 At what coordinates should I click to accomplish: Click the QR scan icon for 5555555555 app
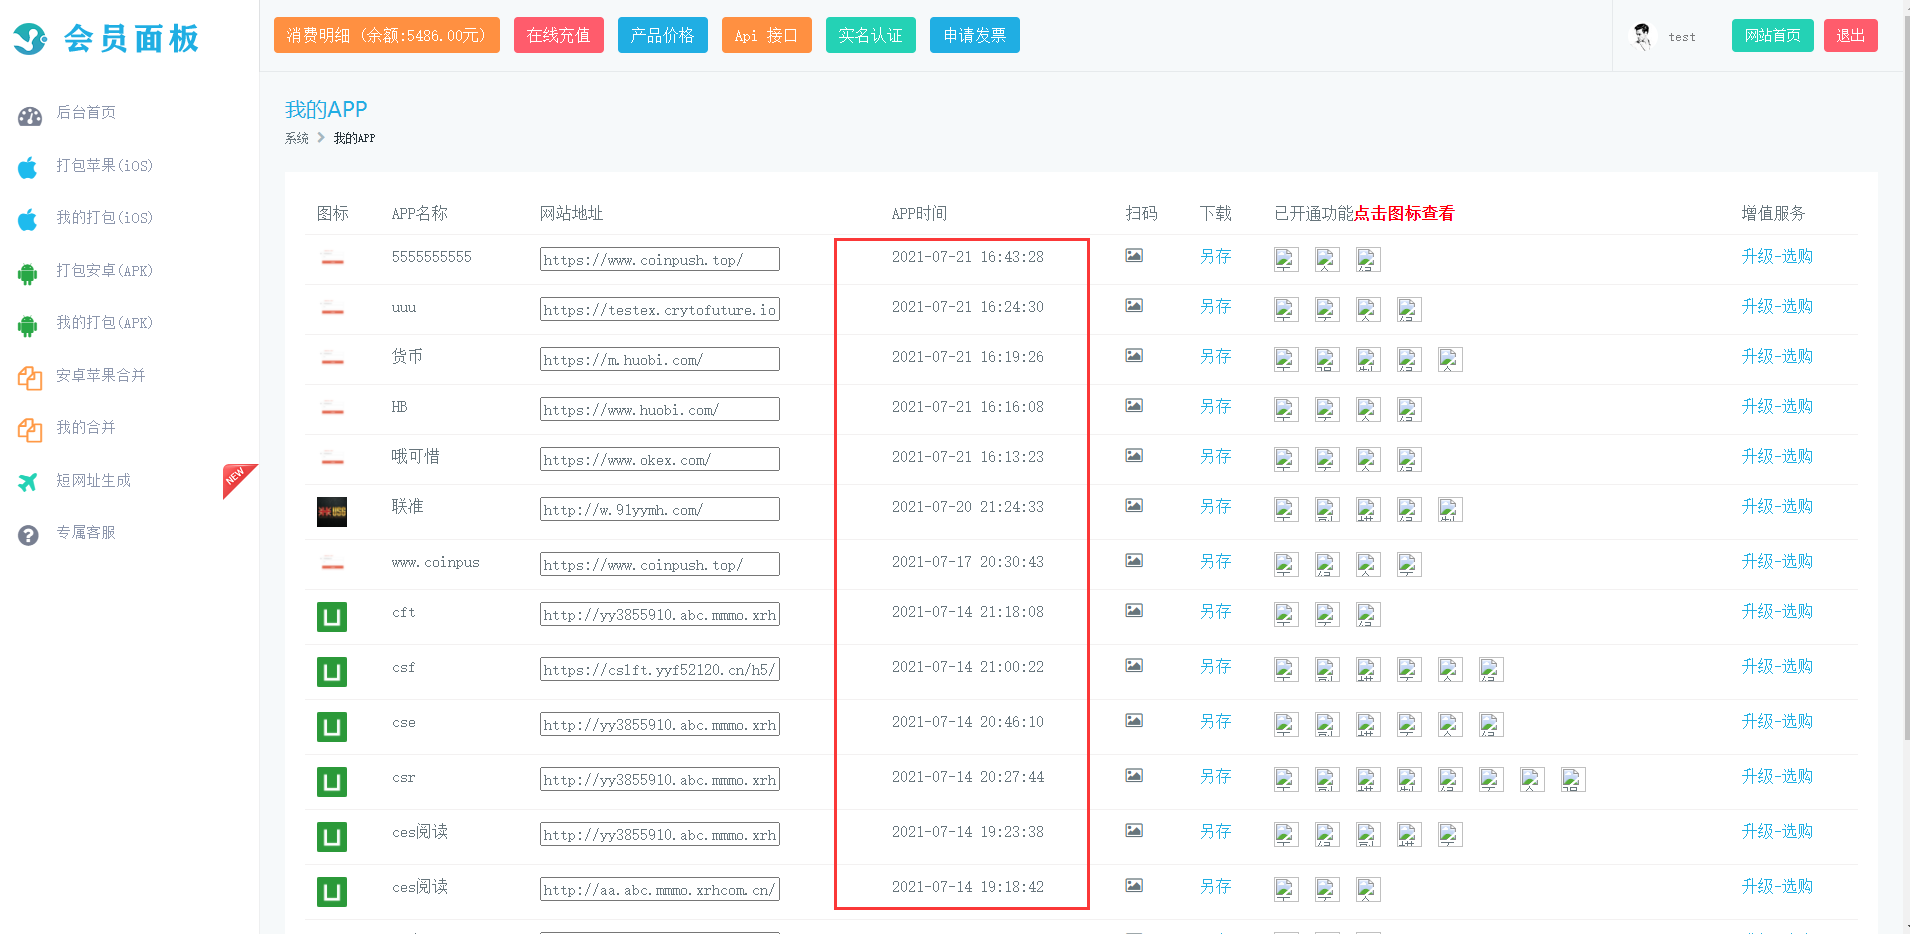pos(1133,256)
